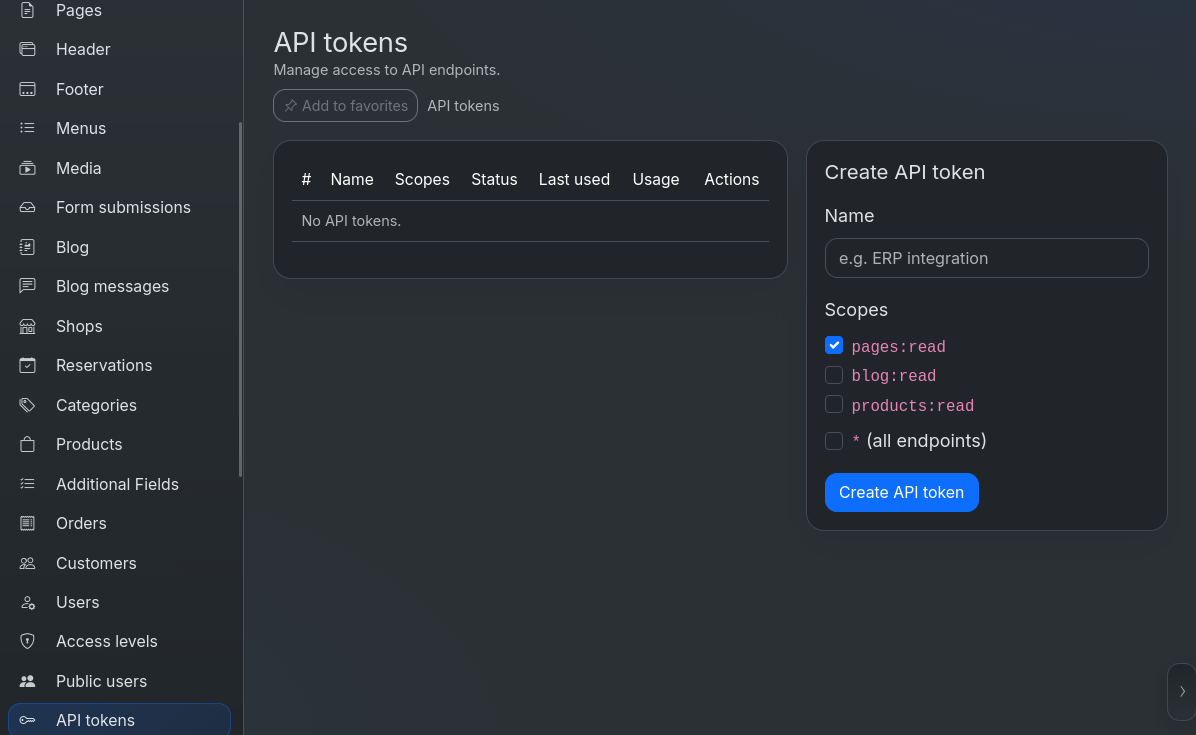Click the Orders icon in sidebar
The width and height of the screenshot is (1196, 735).
click(27, 523)
